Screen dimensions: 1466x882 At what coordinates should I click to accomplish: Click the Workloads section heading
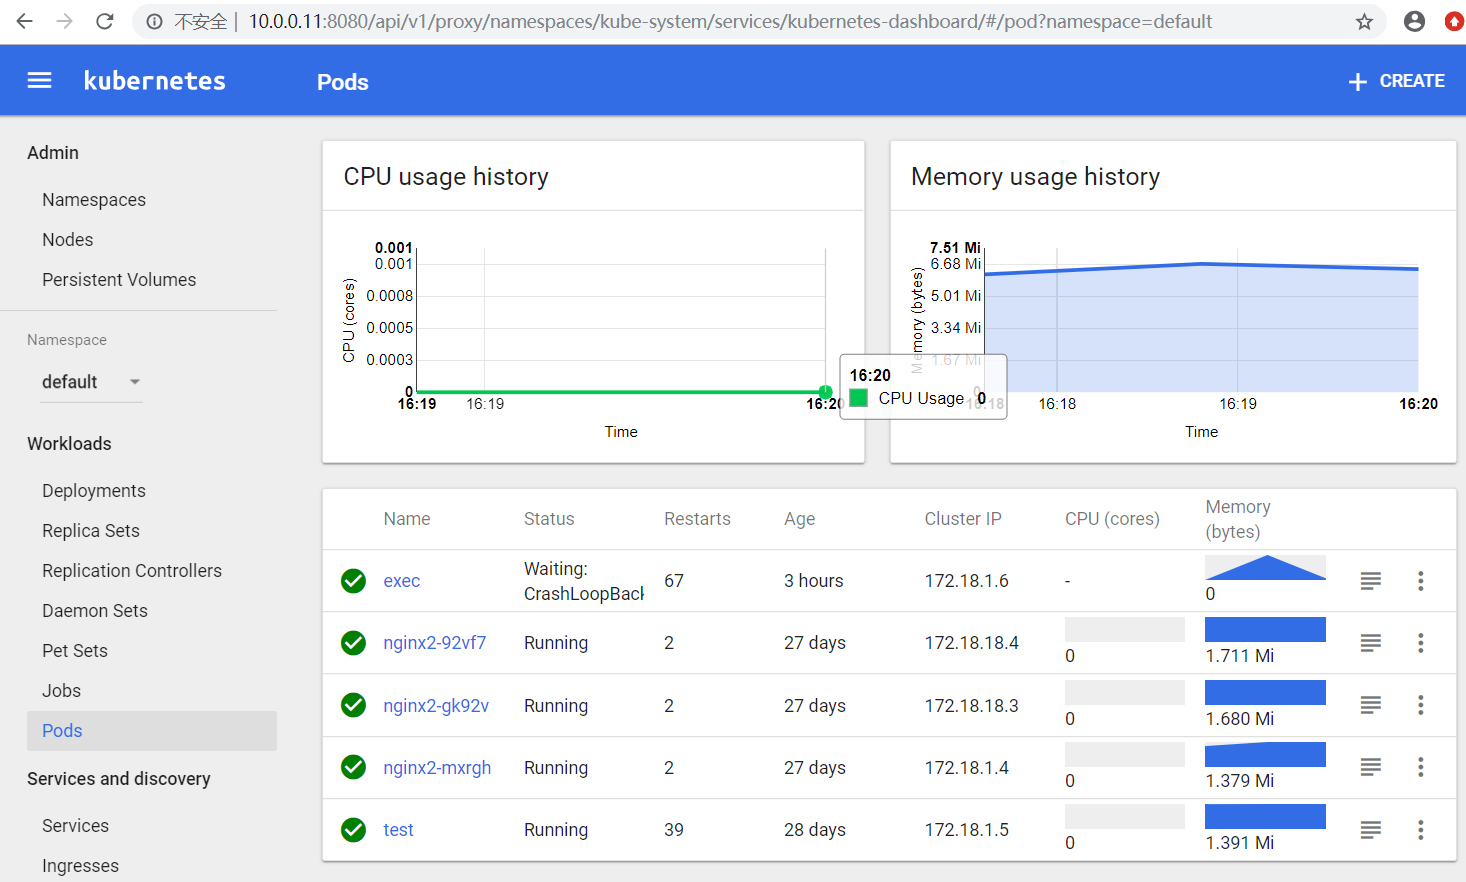69,444
